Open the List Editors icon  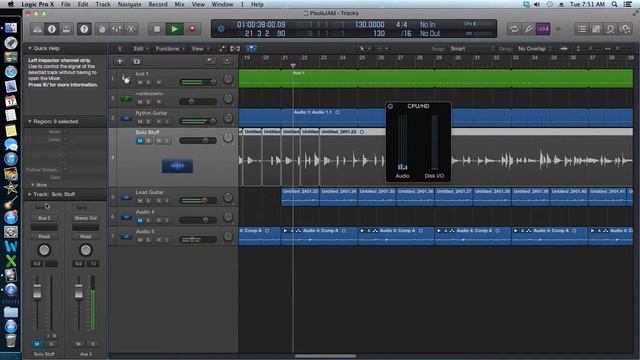point(582,29)
